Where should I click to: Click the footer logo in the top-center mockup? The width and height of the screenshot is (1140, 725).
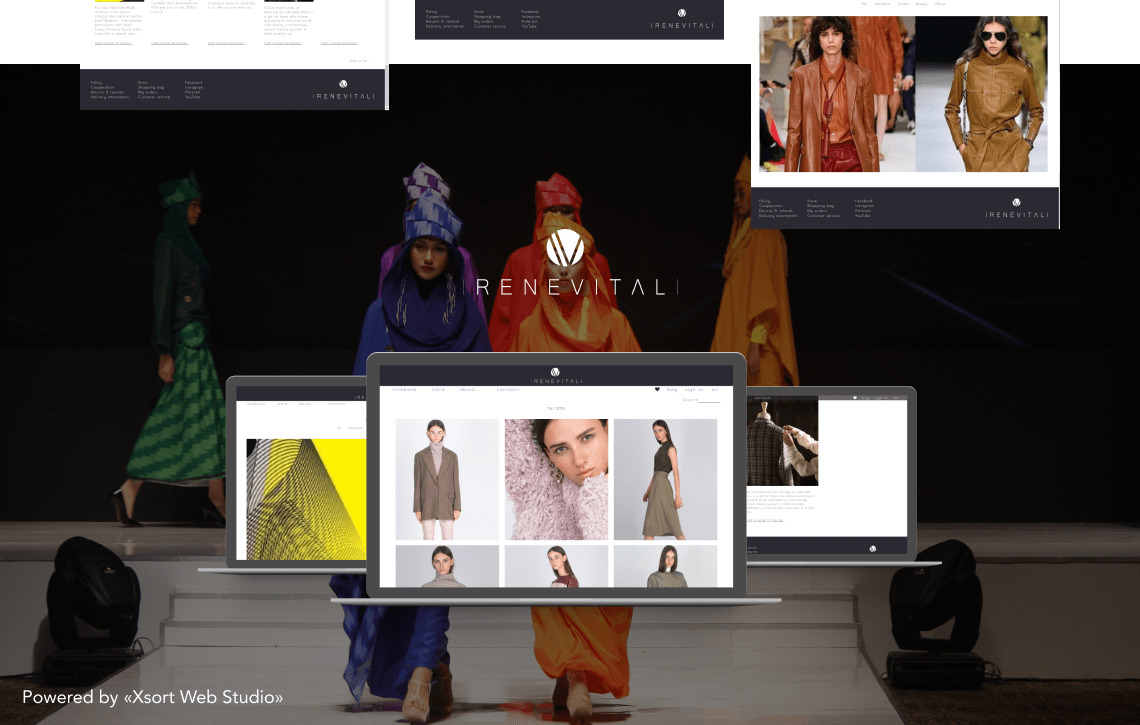682,14
